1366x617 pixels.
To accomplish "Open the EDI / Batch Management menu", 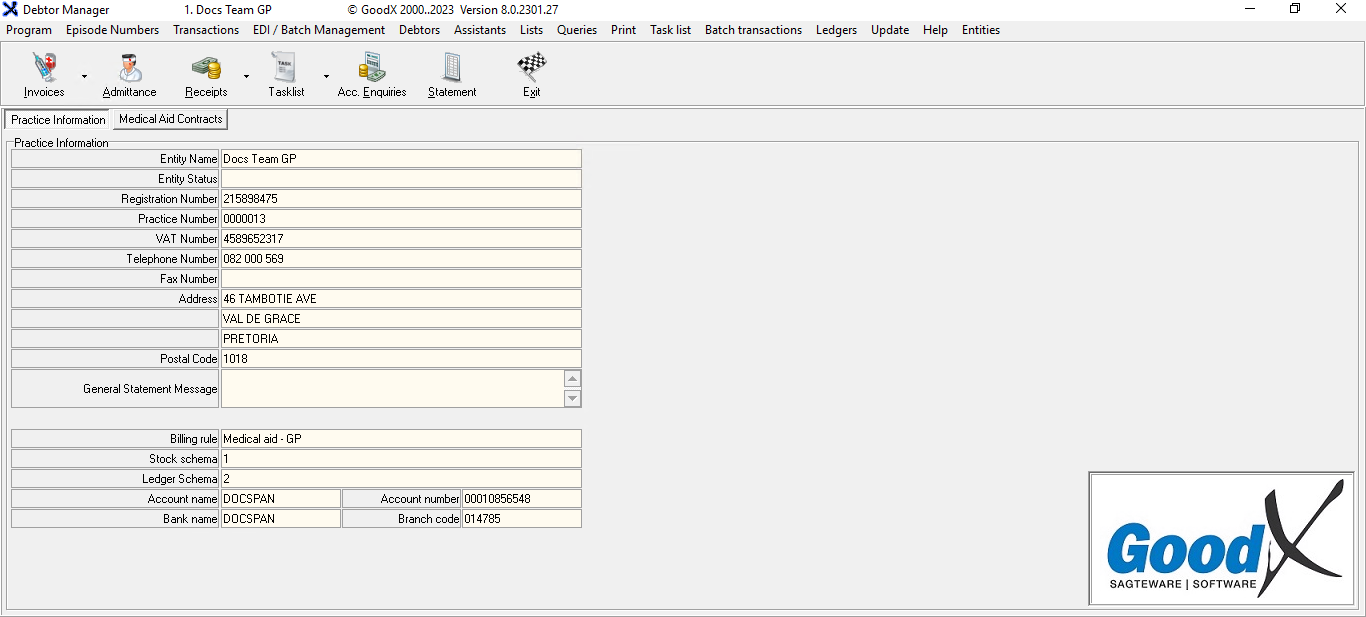I will [x=319, y=30].
